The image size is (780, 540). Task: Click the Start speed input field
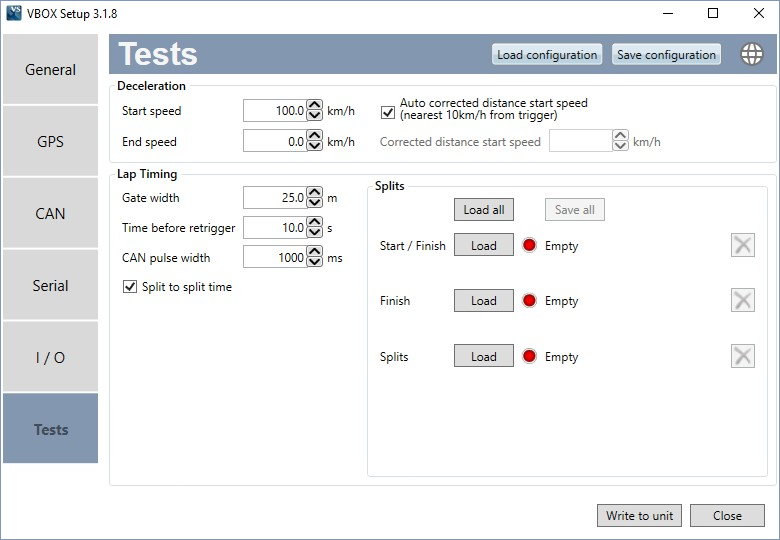click(275, 110)
